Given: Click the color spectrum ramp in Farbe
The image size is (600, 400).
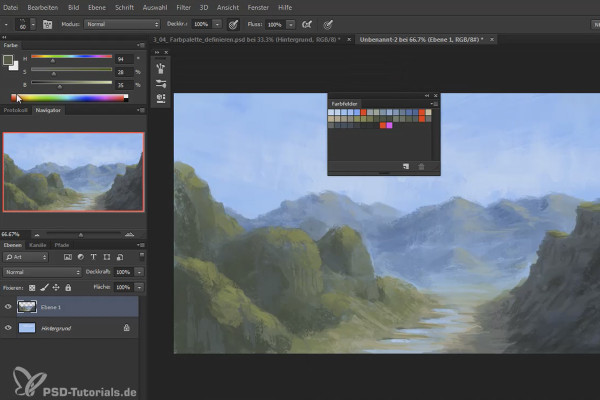Looking at the screenshot, I should [x=69, y=98].
